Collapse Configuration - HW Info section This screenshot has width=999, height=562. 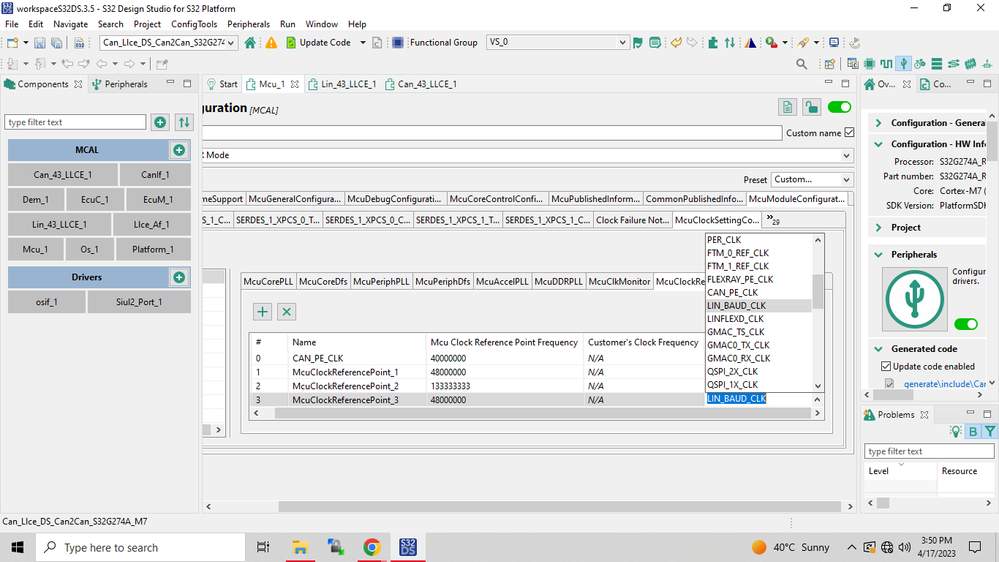tap(879, 144)
